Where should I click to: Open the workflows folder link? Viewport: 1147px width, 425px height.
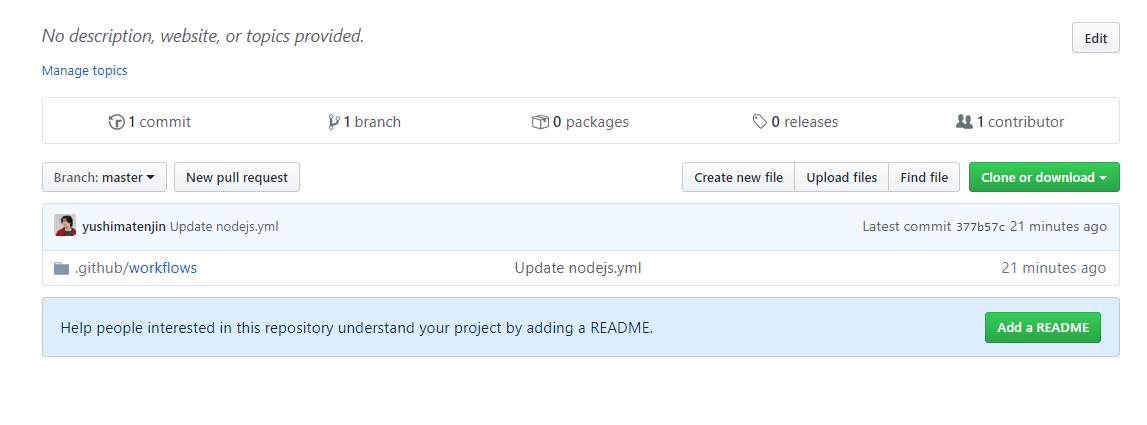(163, 268)
